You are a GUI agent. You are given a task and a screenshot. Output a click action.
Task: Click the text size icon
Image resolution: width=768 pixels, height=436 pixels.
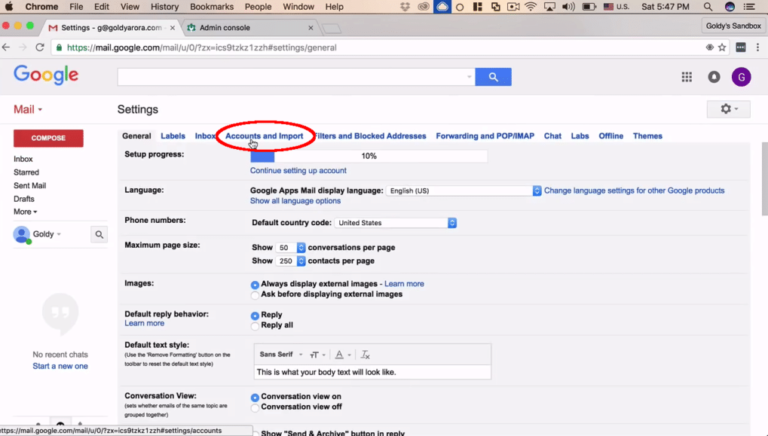coord(314,355)
